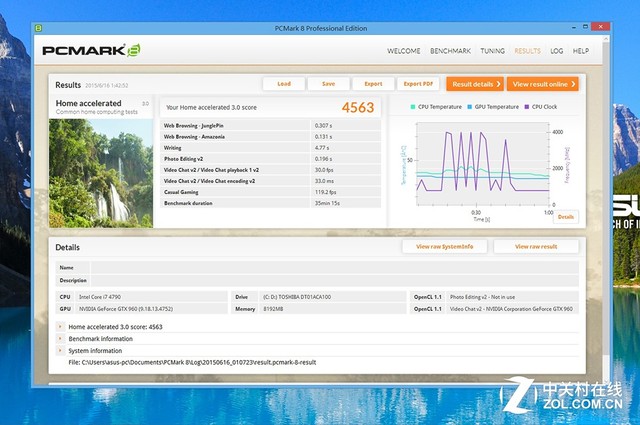Click the Photo Editing v2 row
Viewport: 640px width, 425px height.
click(271, 158)
